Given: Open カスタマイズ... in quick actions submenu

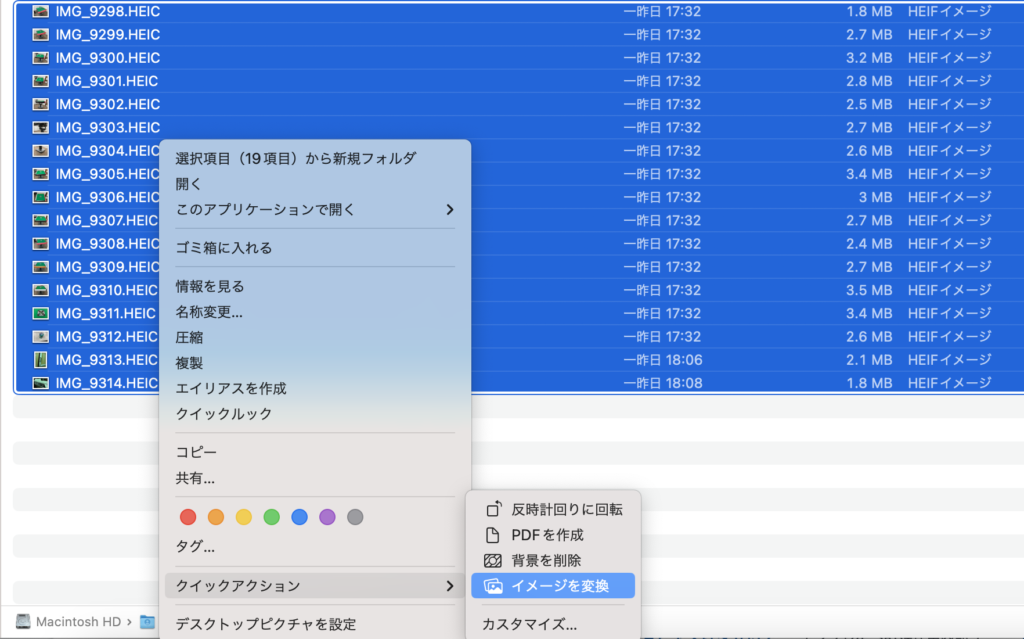Looking at the screenshot, I should pyautogui.click(x=529, y=625).
